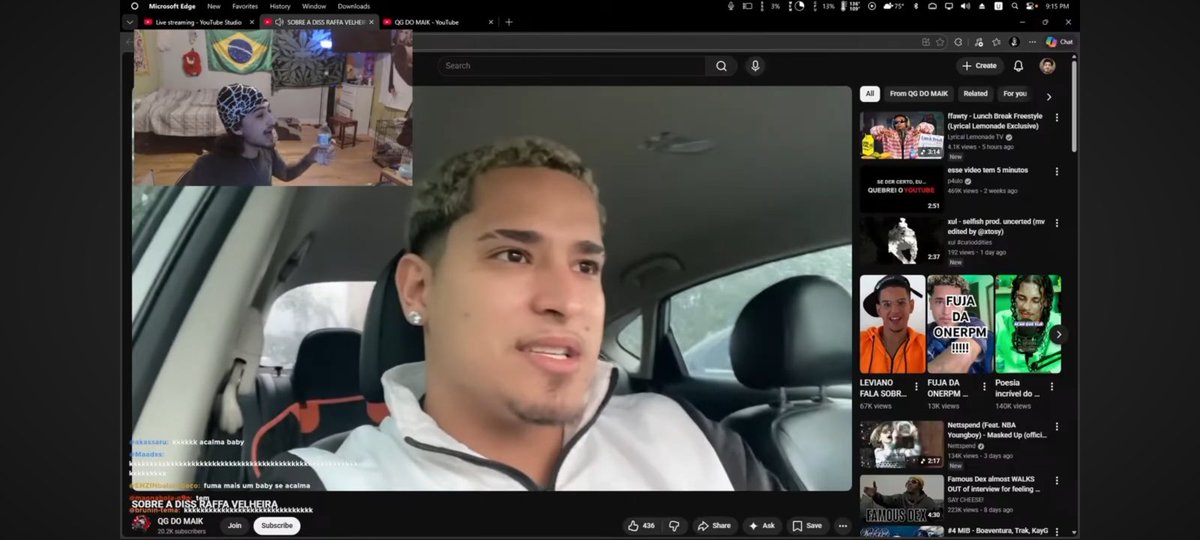Focus the YouTube search field
Screen dimensions: 1200x540
[571, 66]
